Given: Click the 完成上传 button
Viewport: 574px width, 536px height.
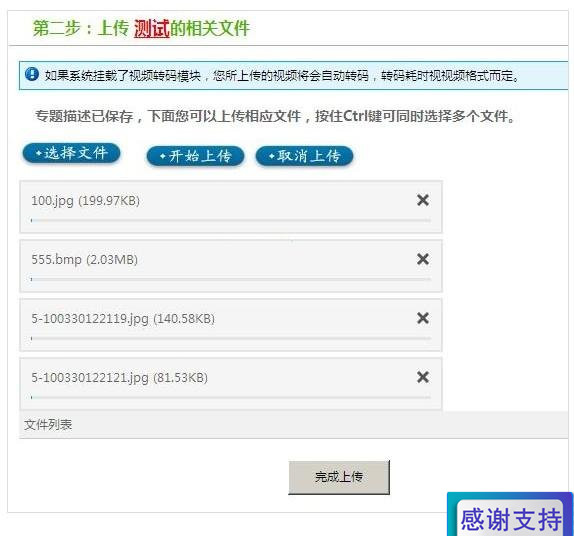Looking at the screenshot, I should 339,477.
